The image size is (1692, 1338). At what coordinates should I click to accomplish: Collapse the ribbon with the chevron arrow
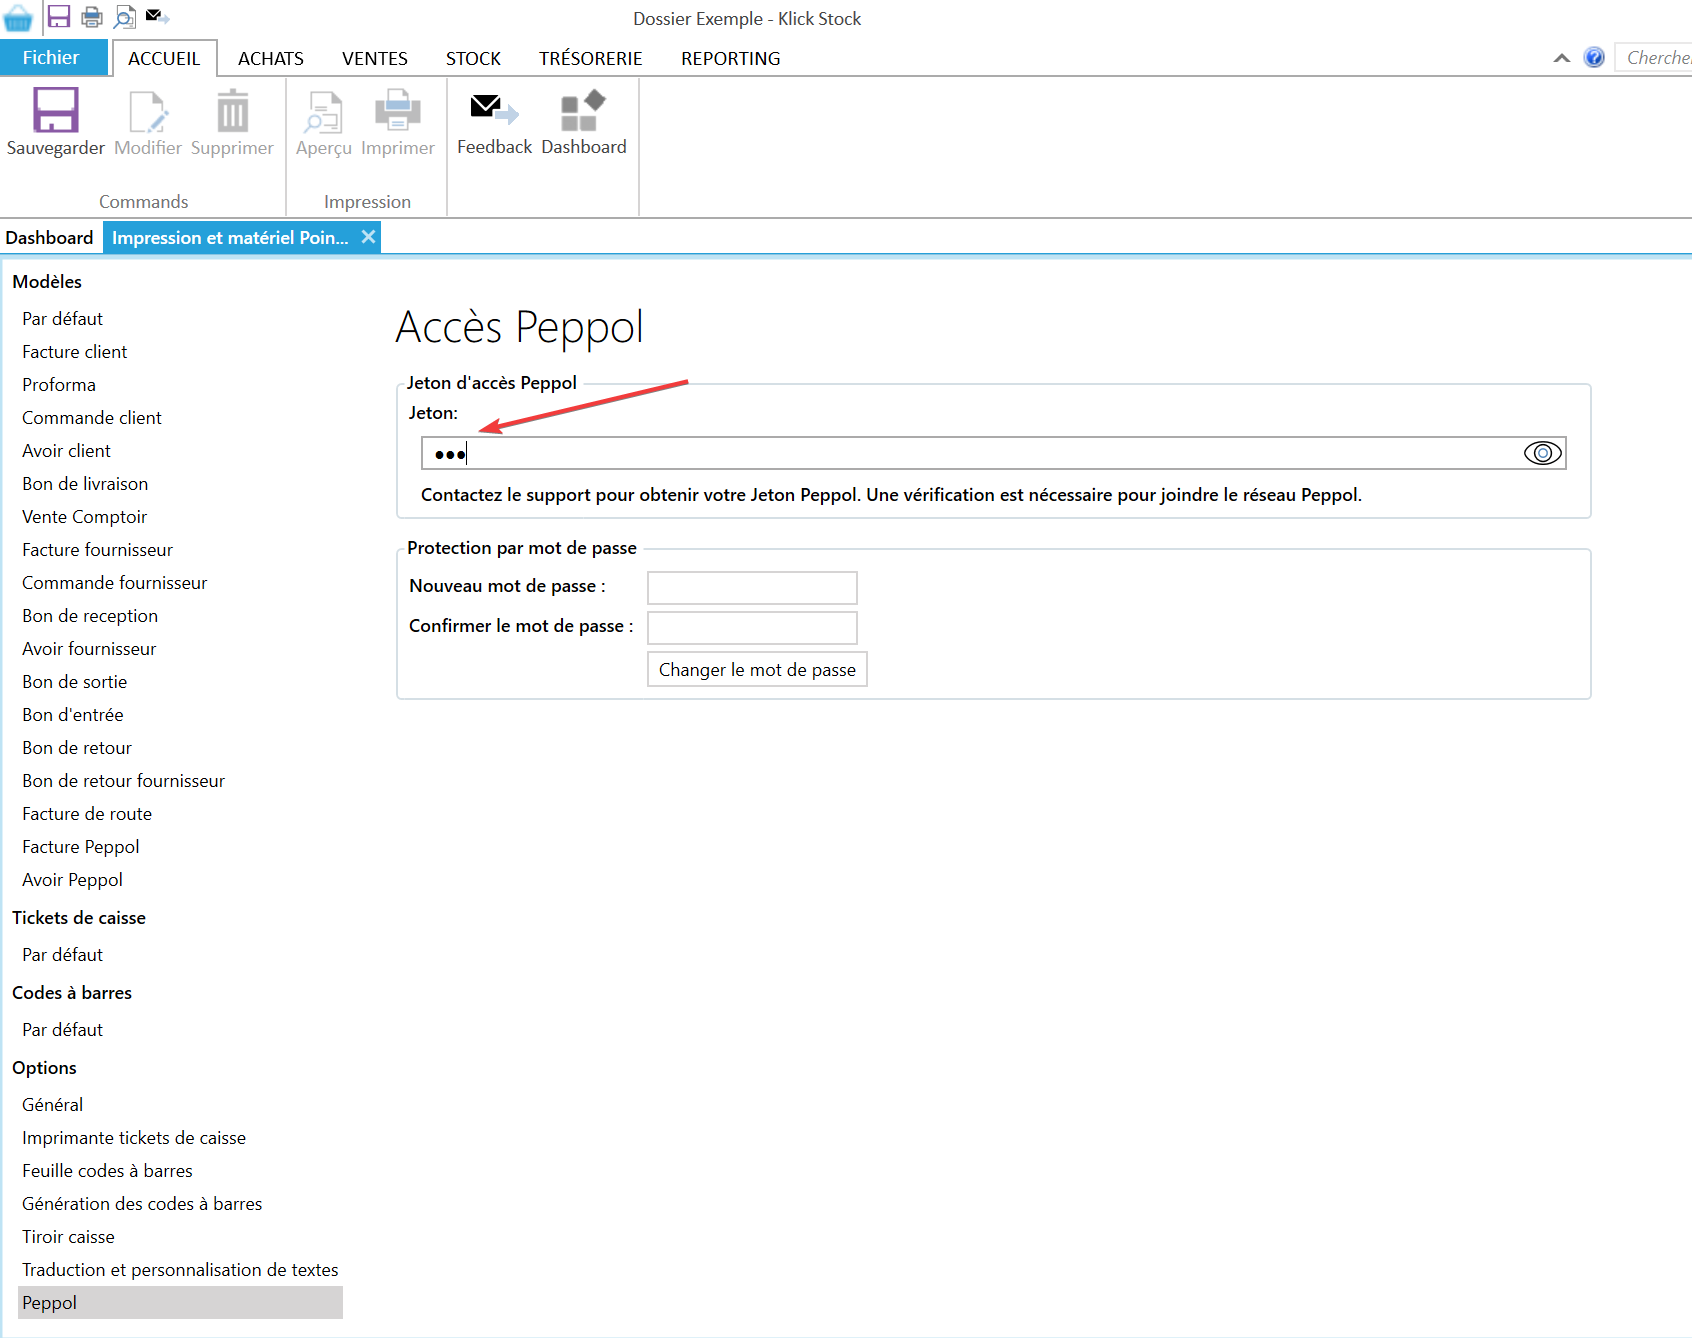1561,58
